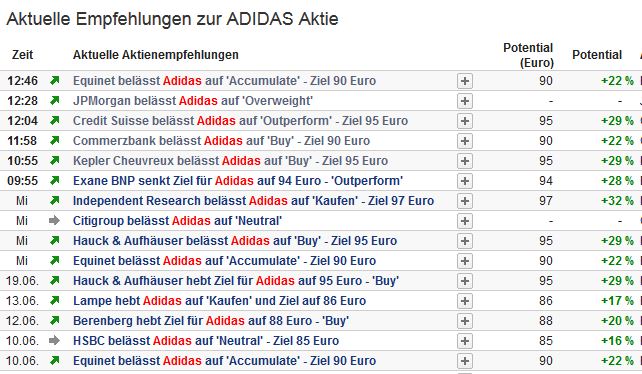Open the 'Lampe hebt Adidas auf Kaufen' link
642x374 pixels.
(219, 301)
